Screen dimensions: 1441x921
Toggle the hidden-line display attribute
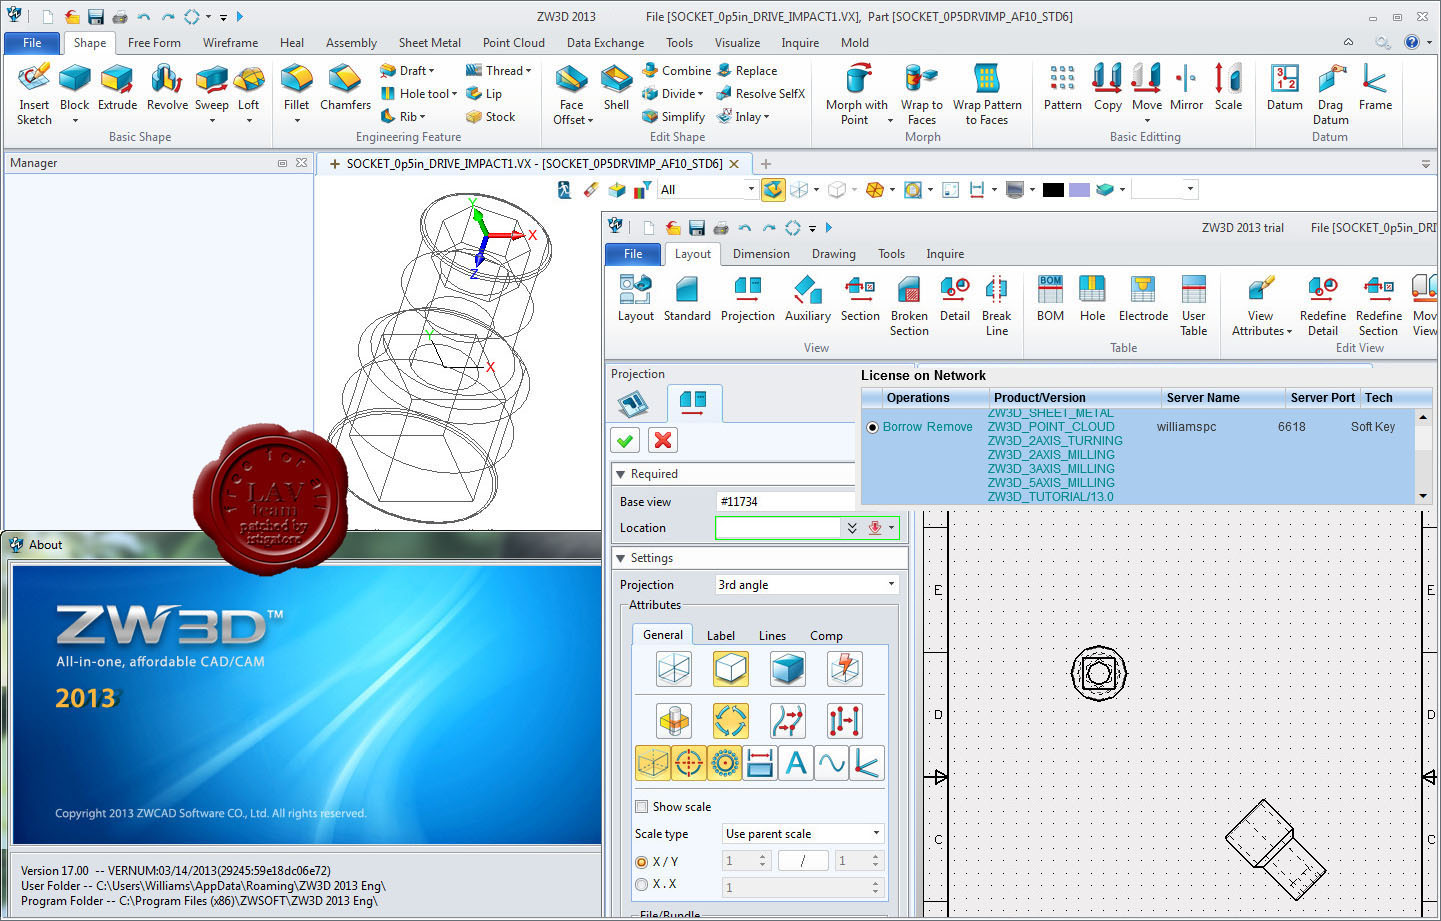(x=731, y=669)
